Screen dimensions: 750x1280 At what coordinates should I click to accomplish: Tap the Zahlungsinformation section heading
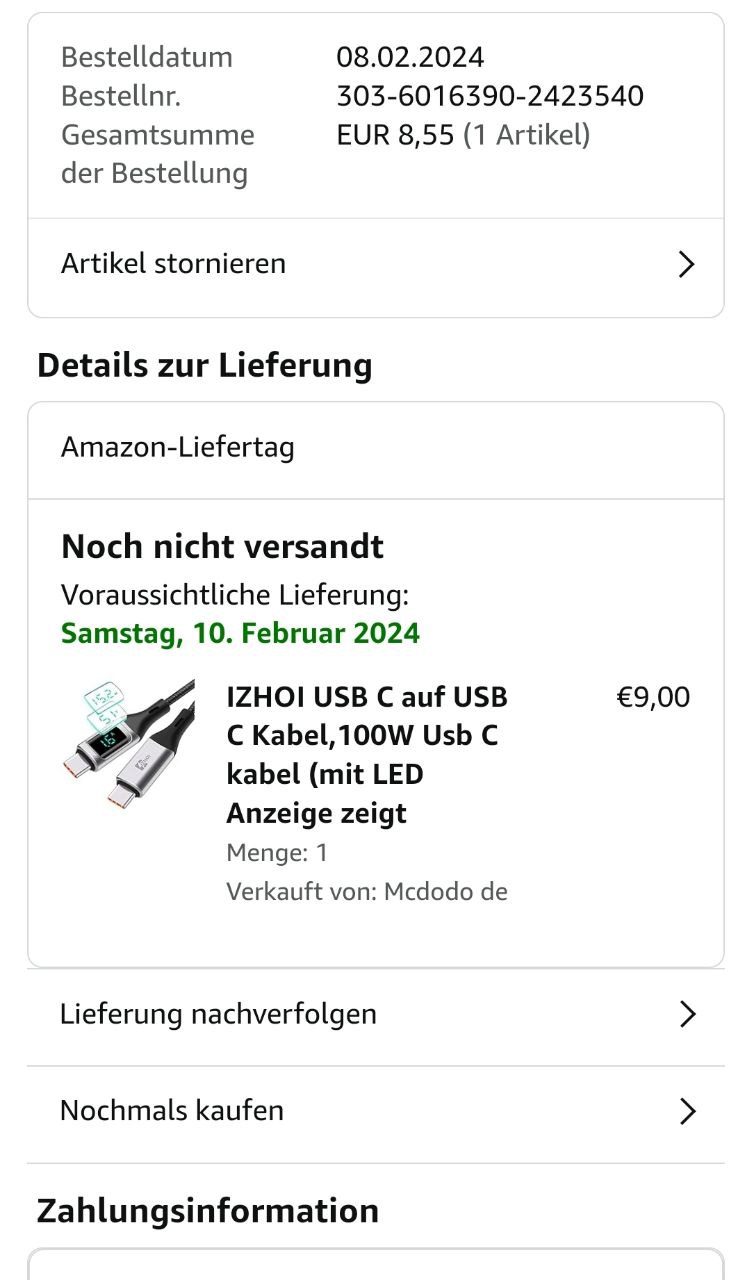click(x=208, y=1211)
